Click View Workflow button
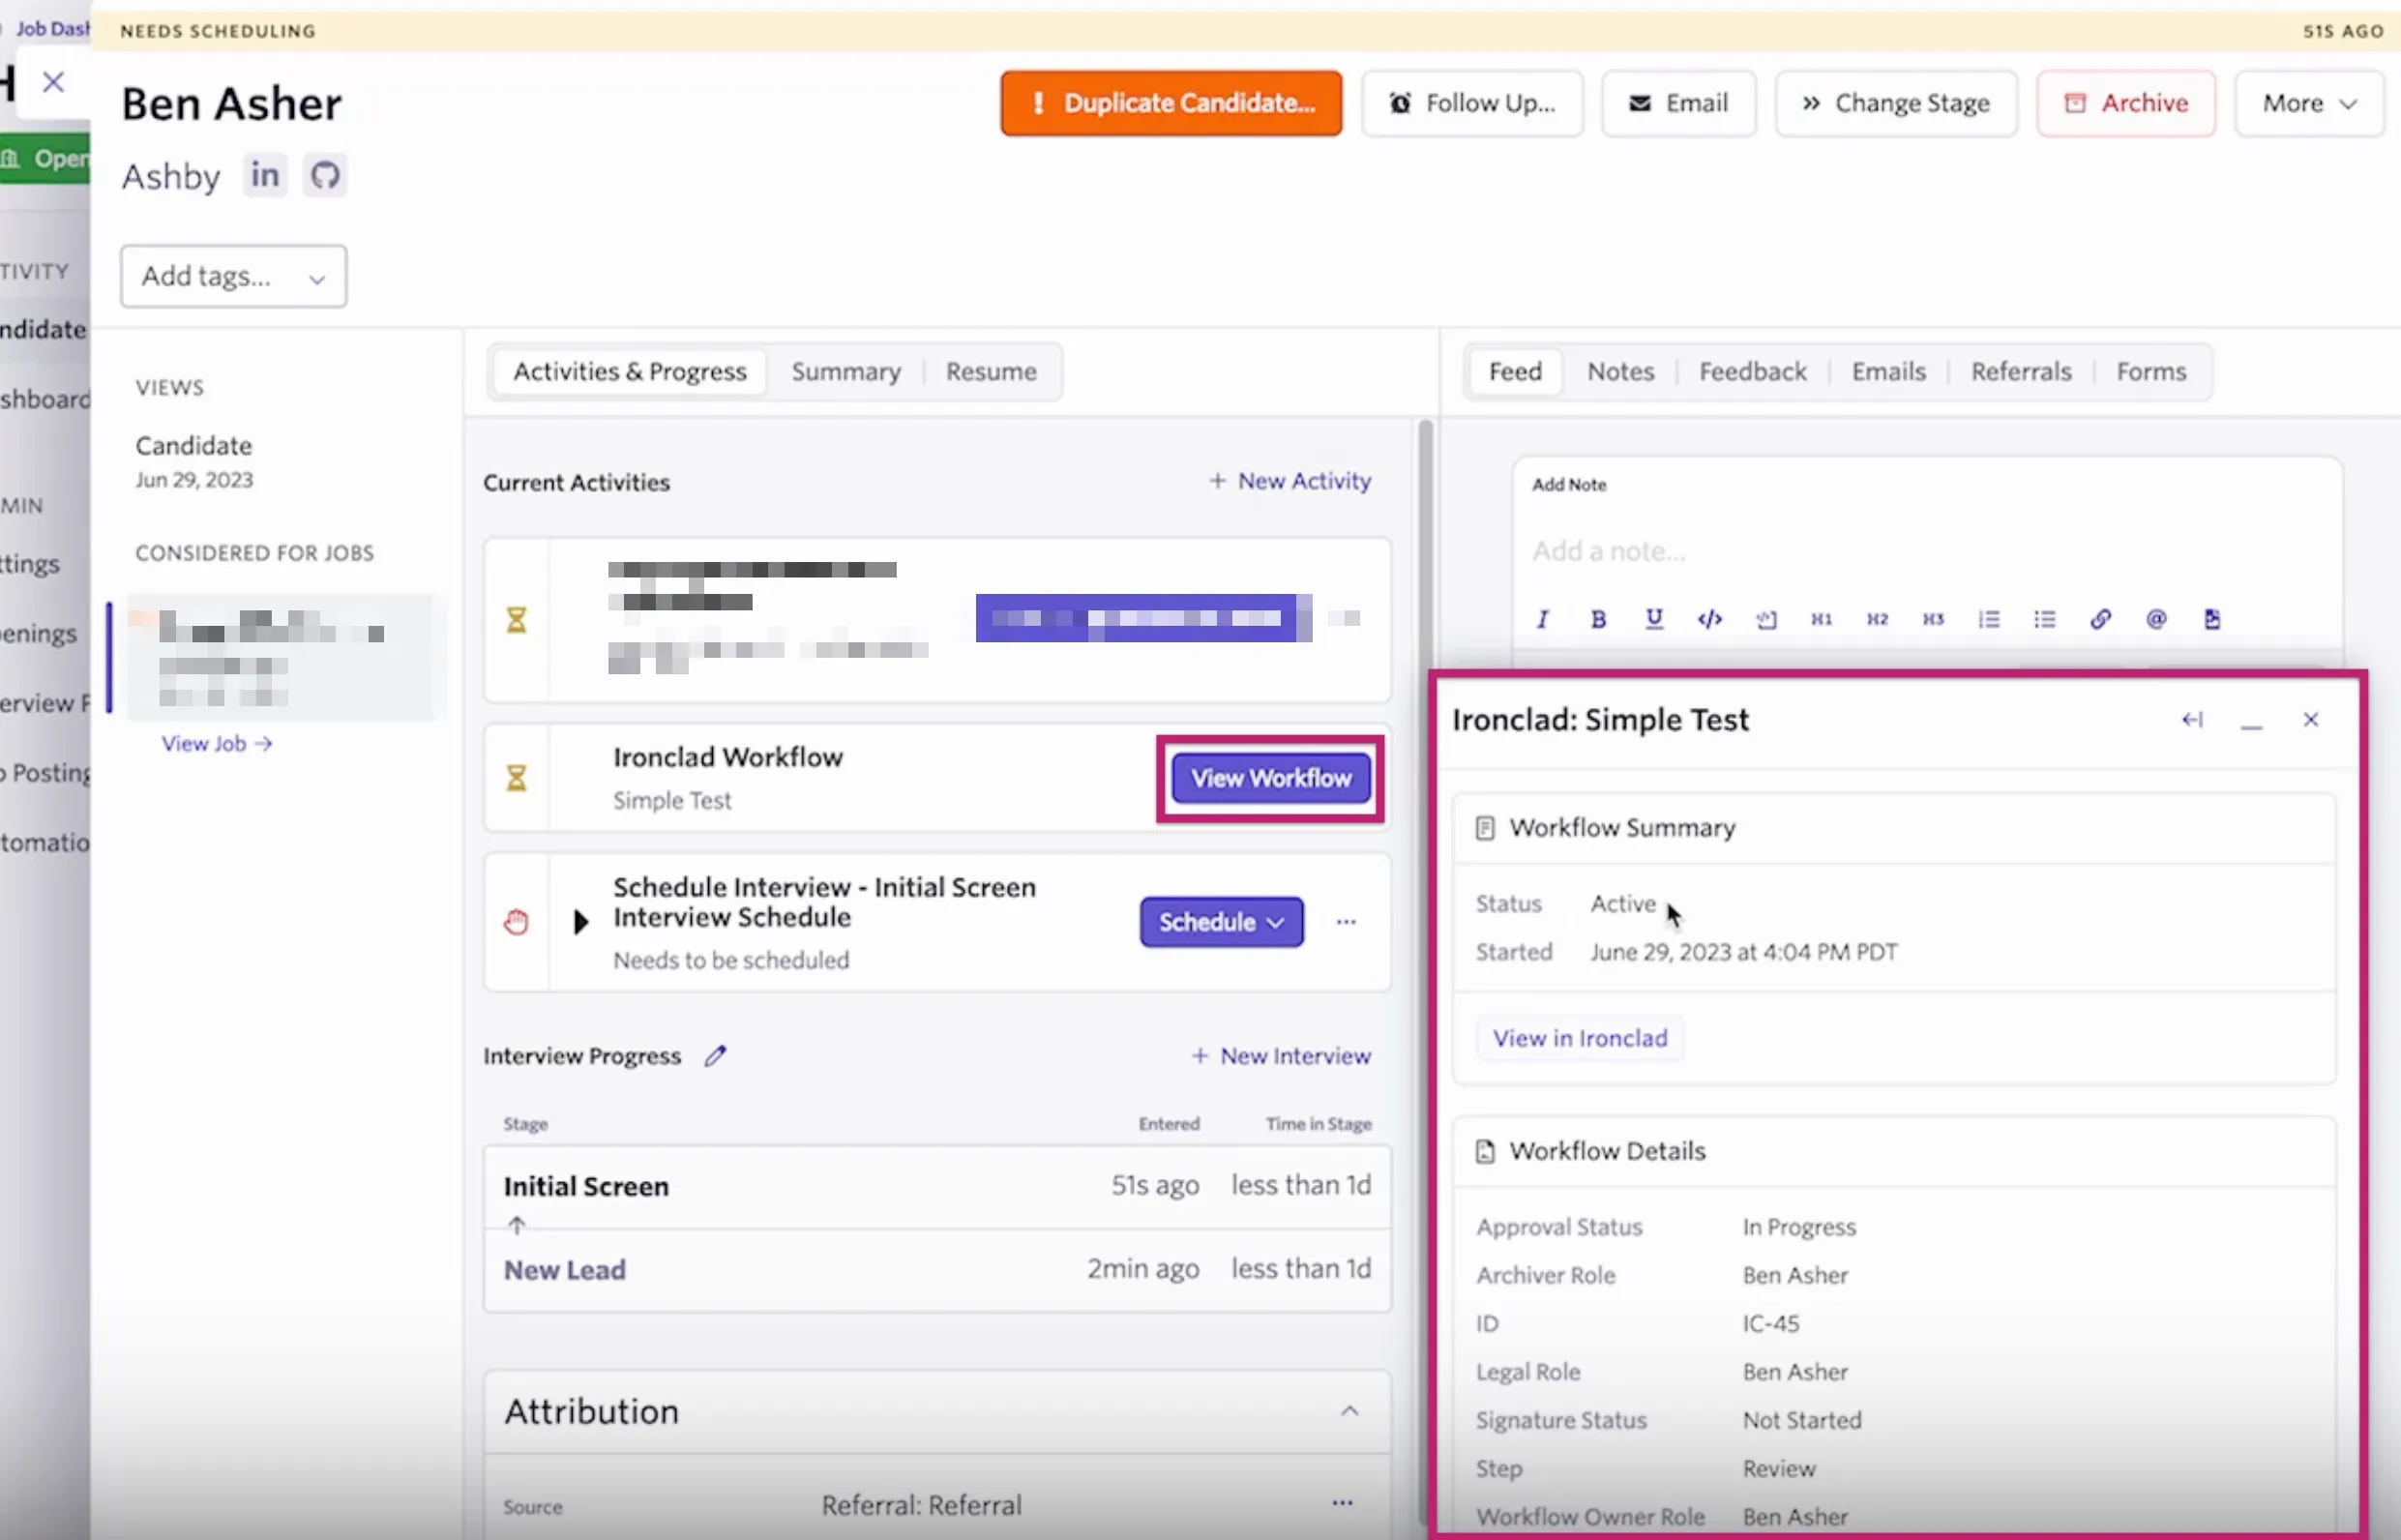This screenshot has width=2401, height=1540. click(1270, 779)
